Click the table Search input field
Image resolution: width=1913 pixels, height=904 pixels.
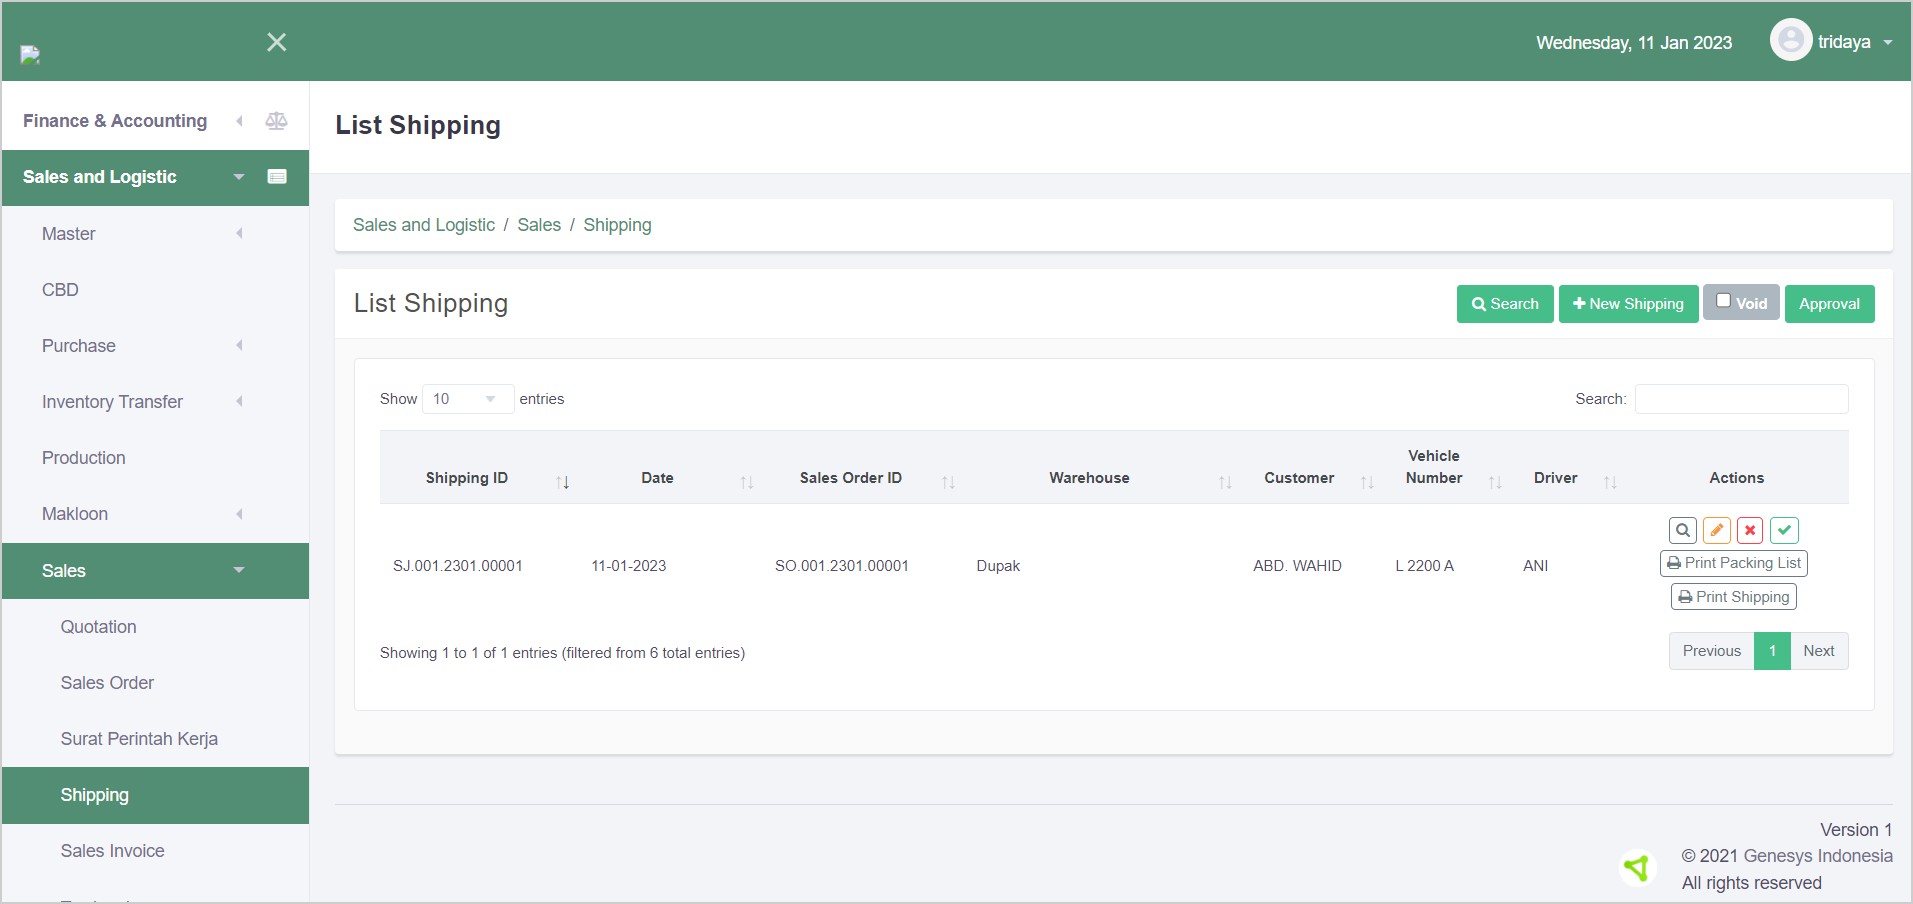coord(1741,399)
